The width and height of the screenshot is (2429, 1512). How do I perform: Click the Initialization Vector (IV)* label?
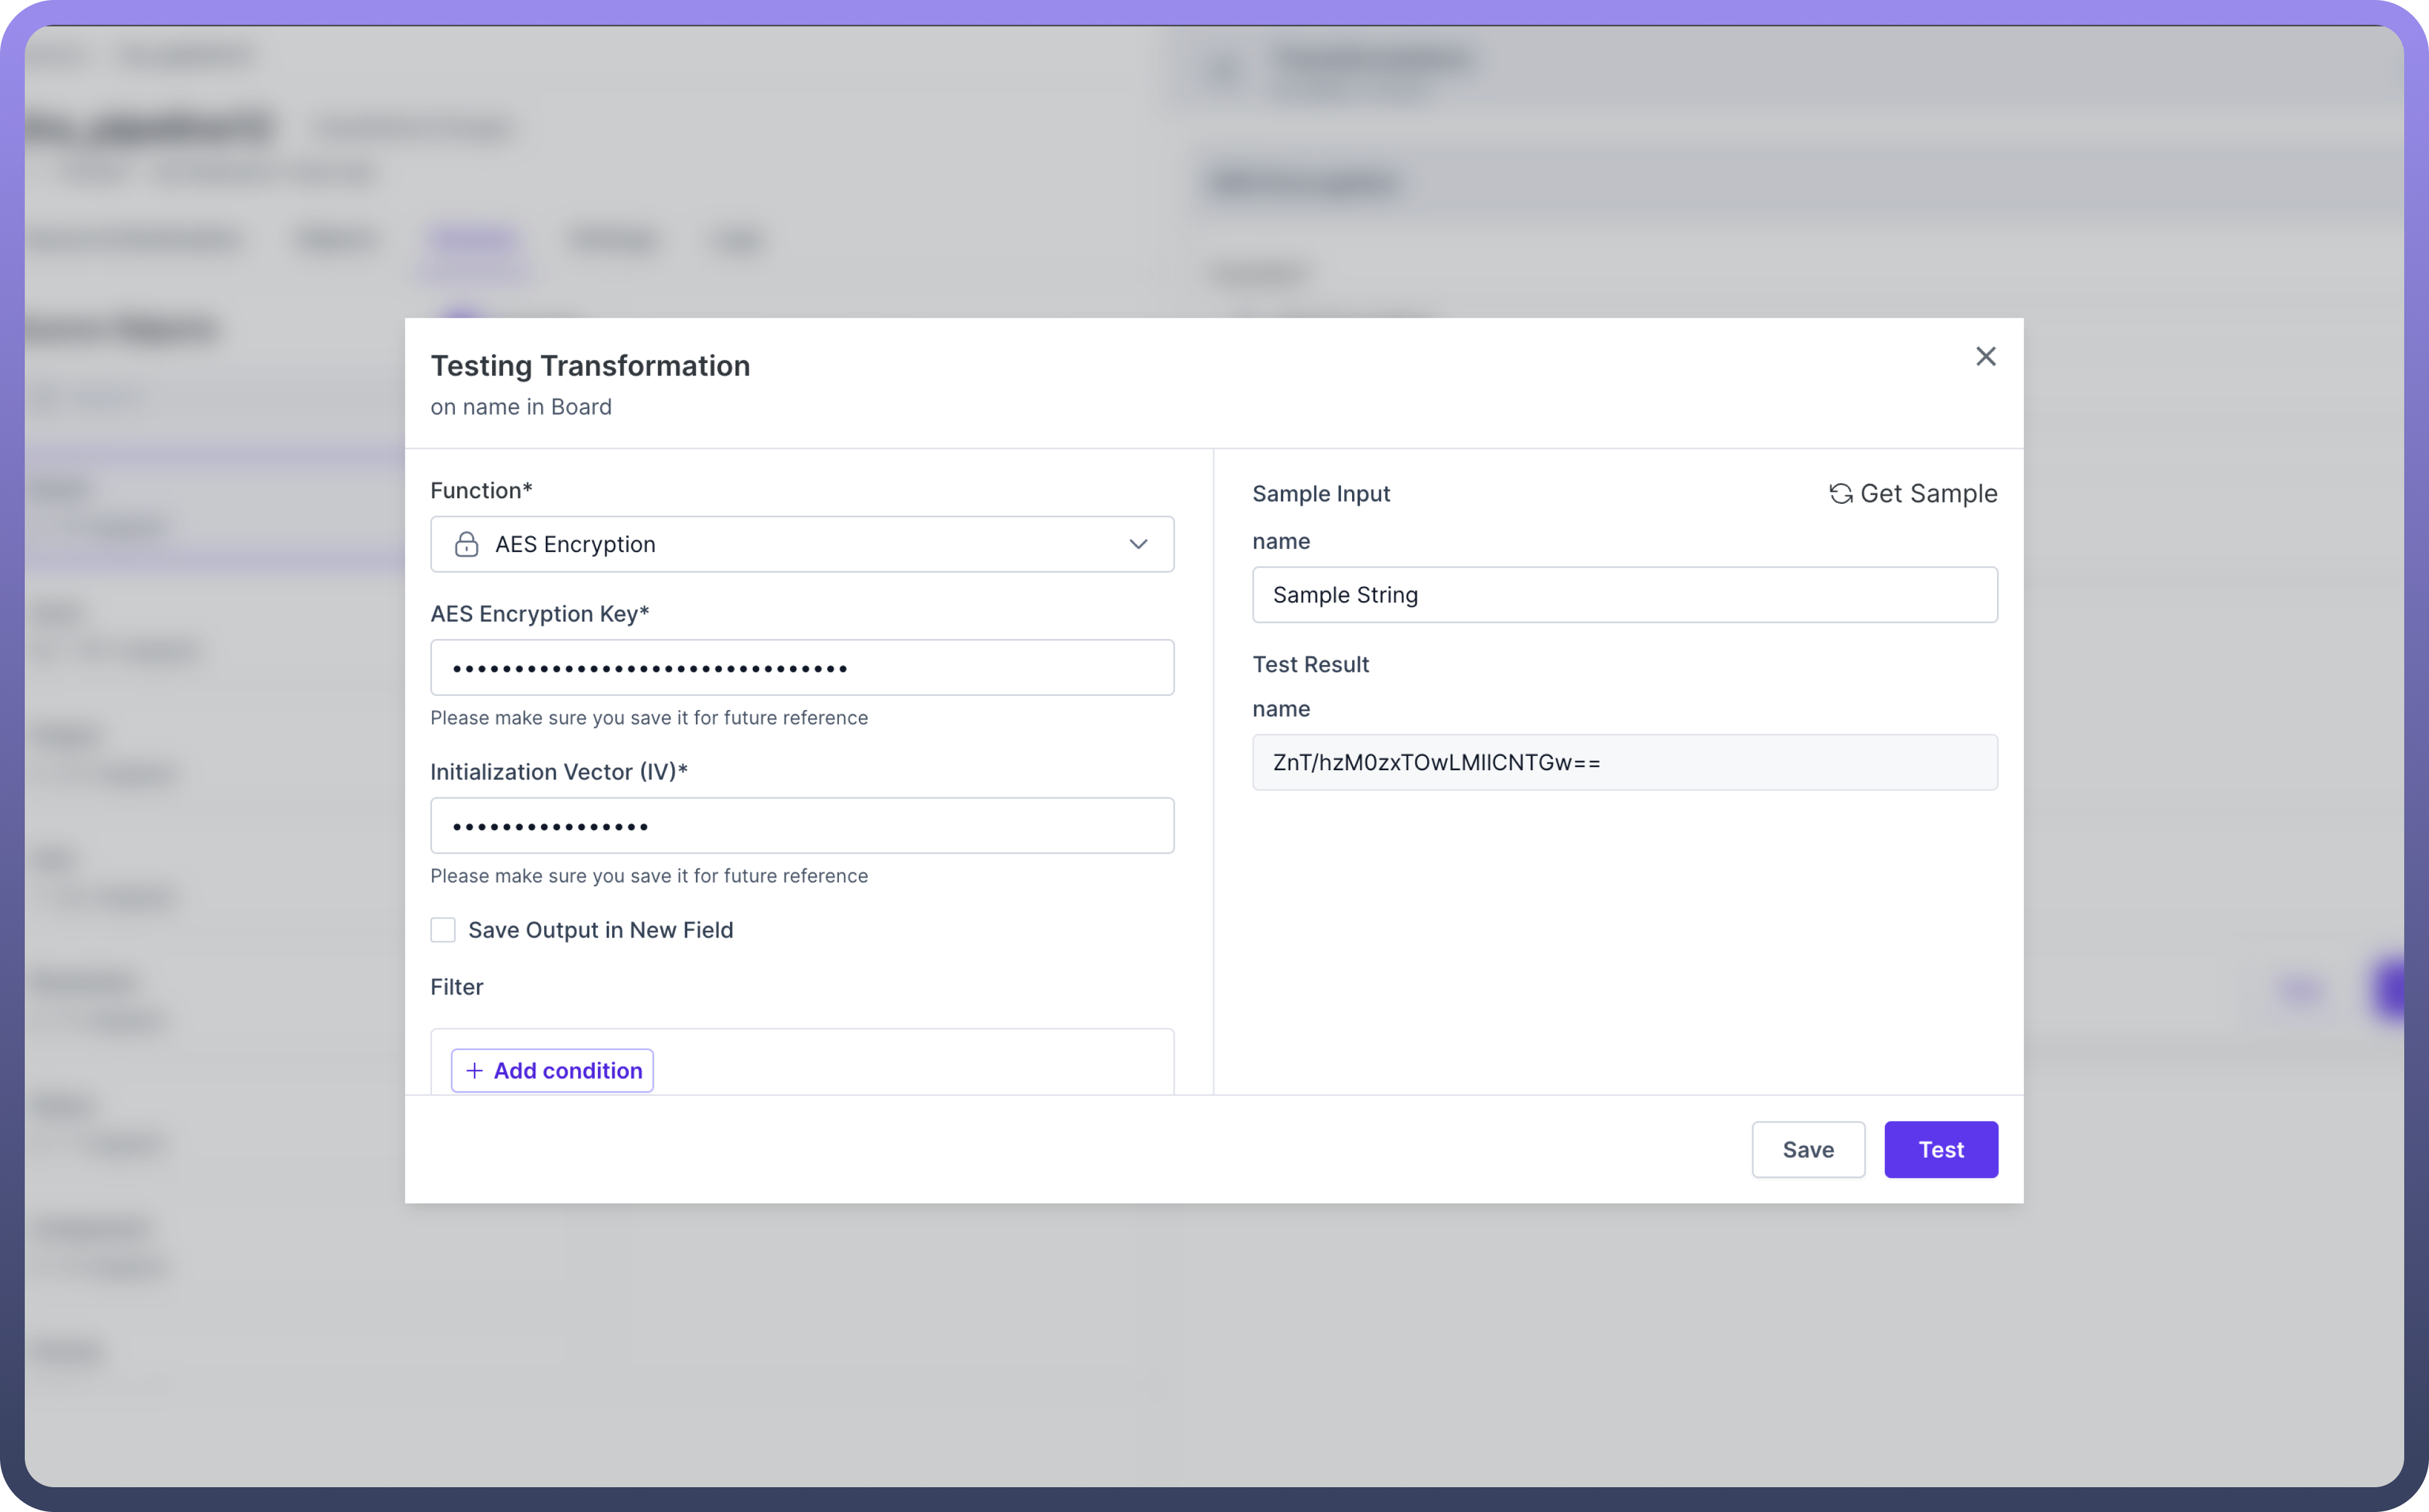click(558, 772)
